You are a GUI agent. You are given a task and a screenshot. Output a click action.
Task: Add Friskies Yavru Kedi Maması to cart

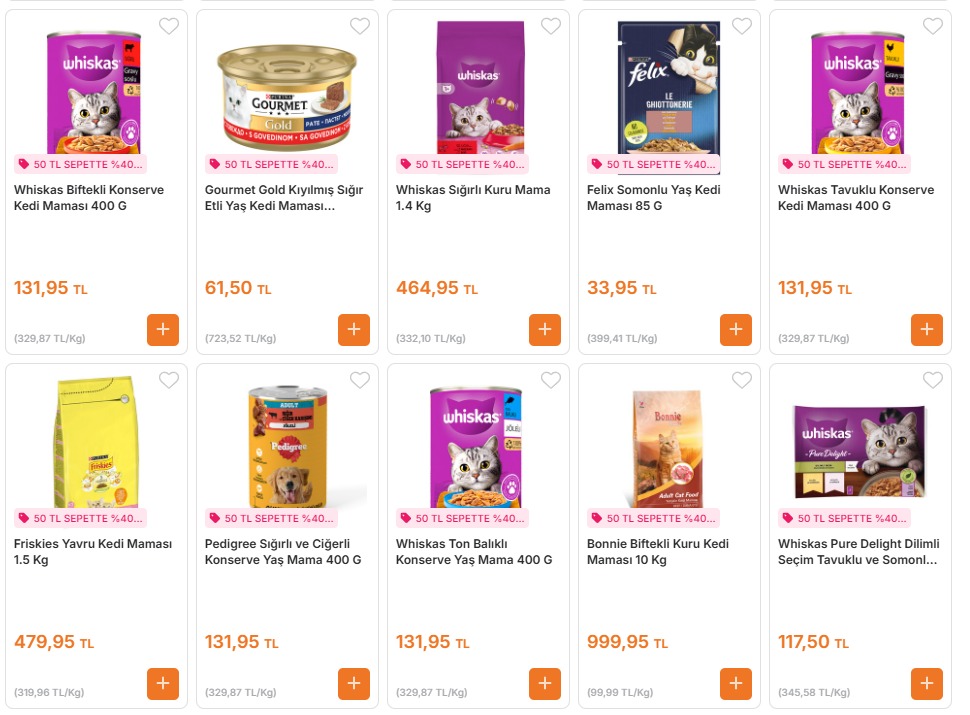(163, 684)
